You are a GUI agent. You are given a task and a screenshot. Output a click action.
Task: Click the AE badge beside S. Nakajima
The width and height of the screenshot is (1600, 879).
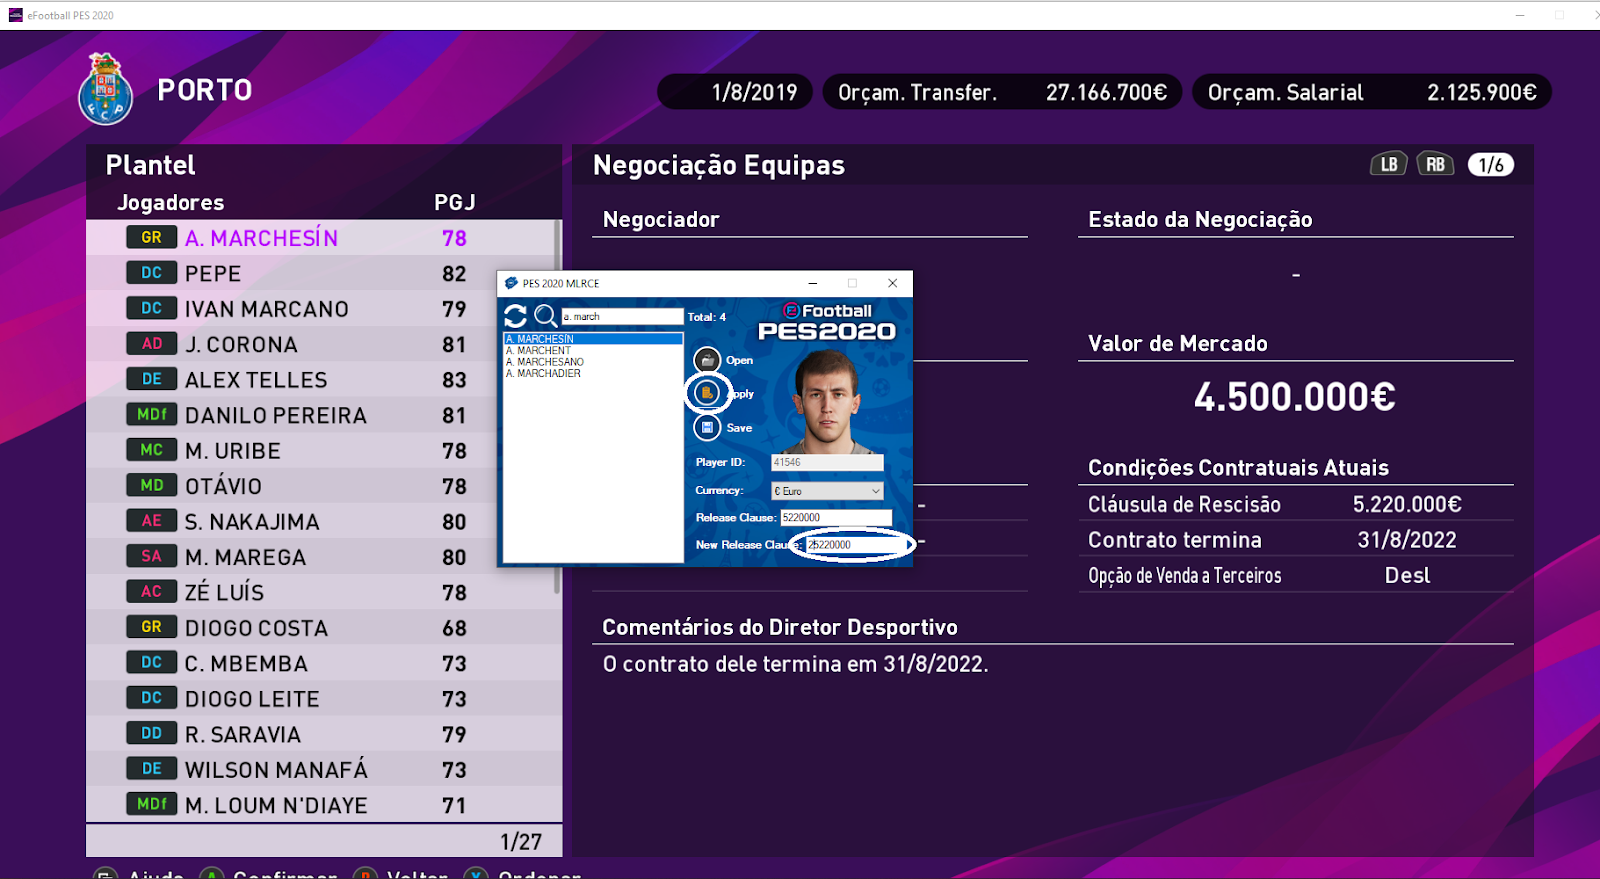coord(152,520)
